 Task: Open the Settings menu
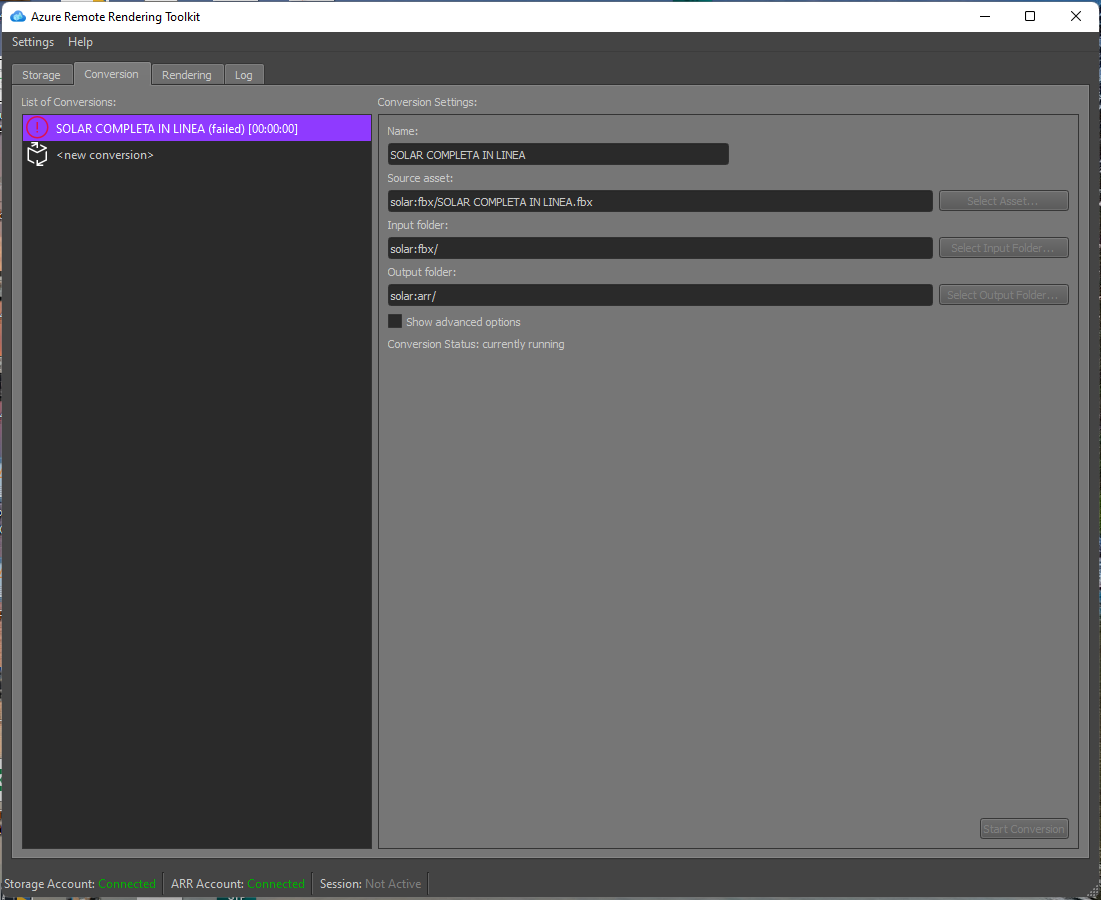[32, 42]
